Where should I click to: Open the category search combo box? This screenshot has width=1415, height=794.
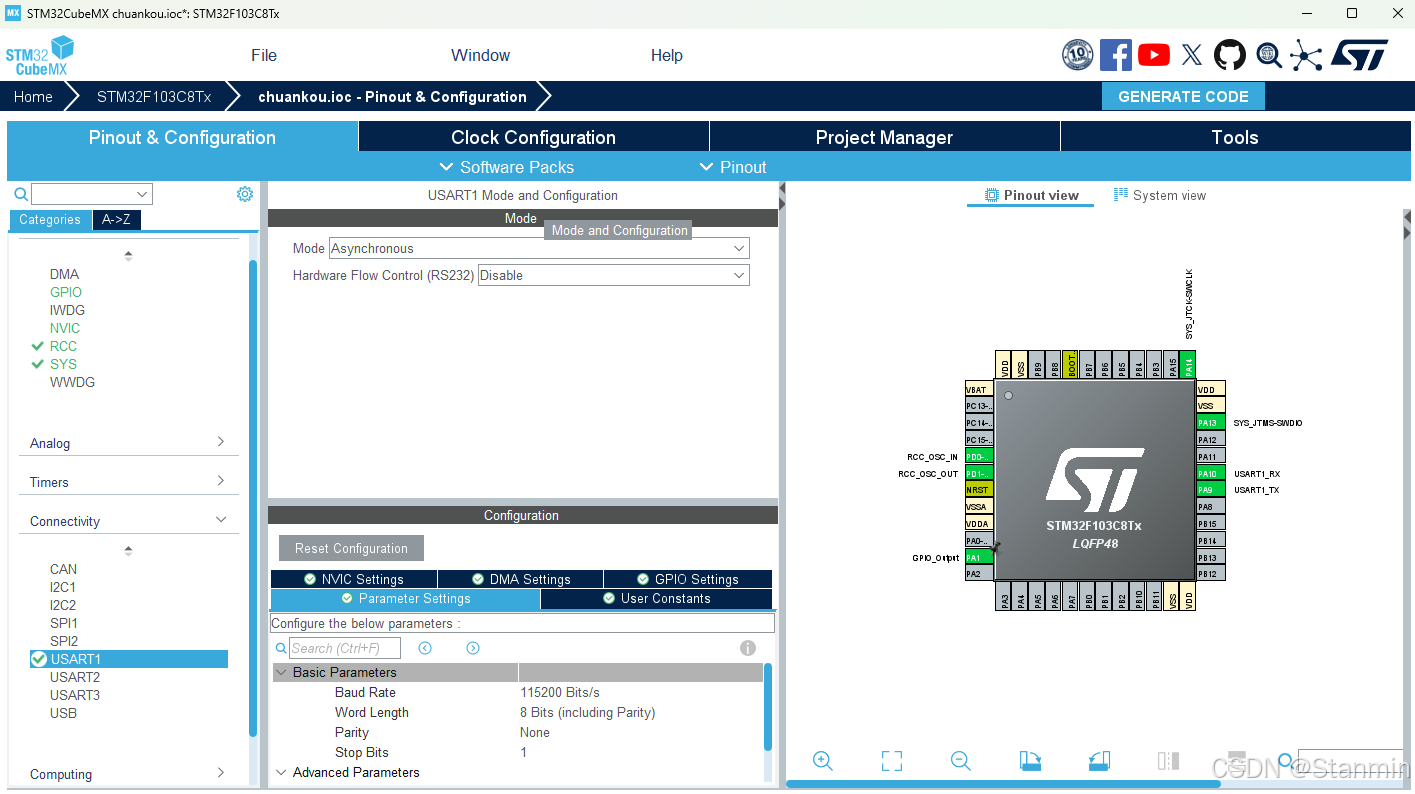(x=91, y=194)
